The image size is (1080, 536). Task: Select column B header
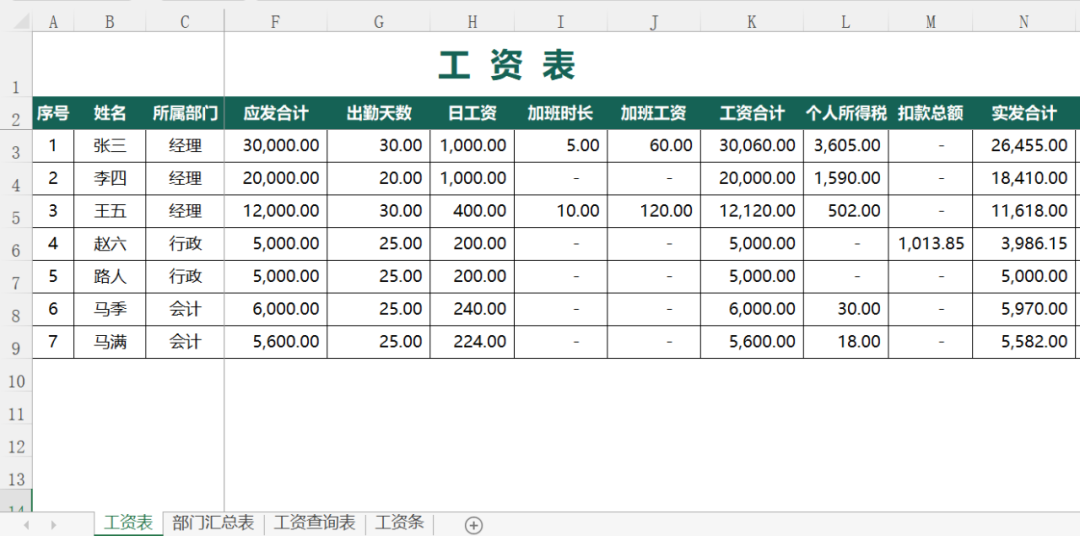[x=110, y=22]
